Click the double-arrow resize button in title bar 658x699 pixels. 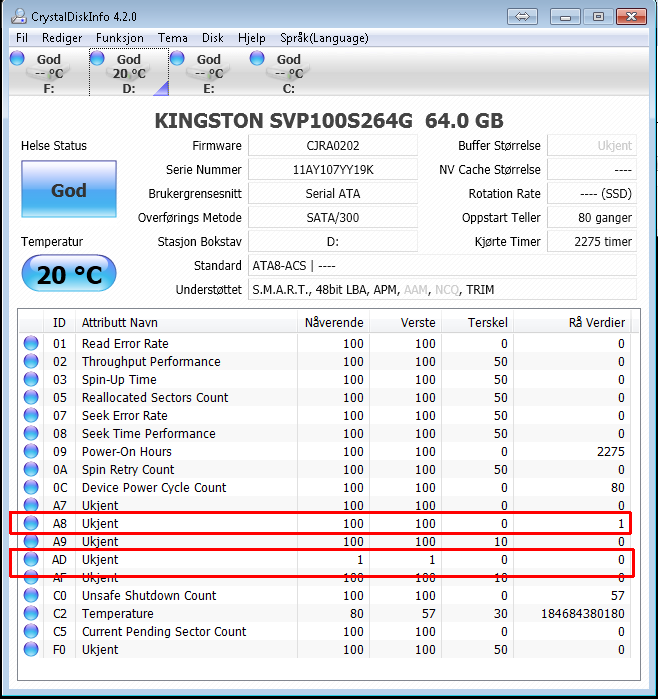tap(522, 17)
